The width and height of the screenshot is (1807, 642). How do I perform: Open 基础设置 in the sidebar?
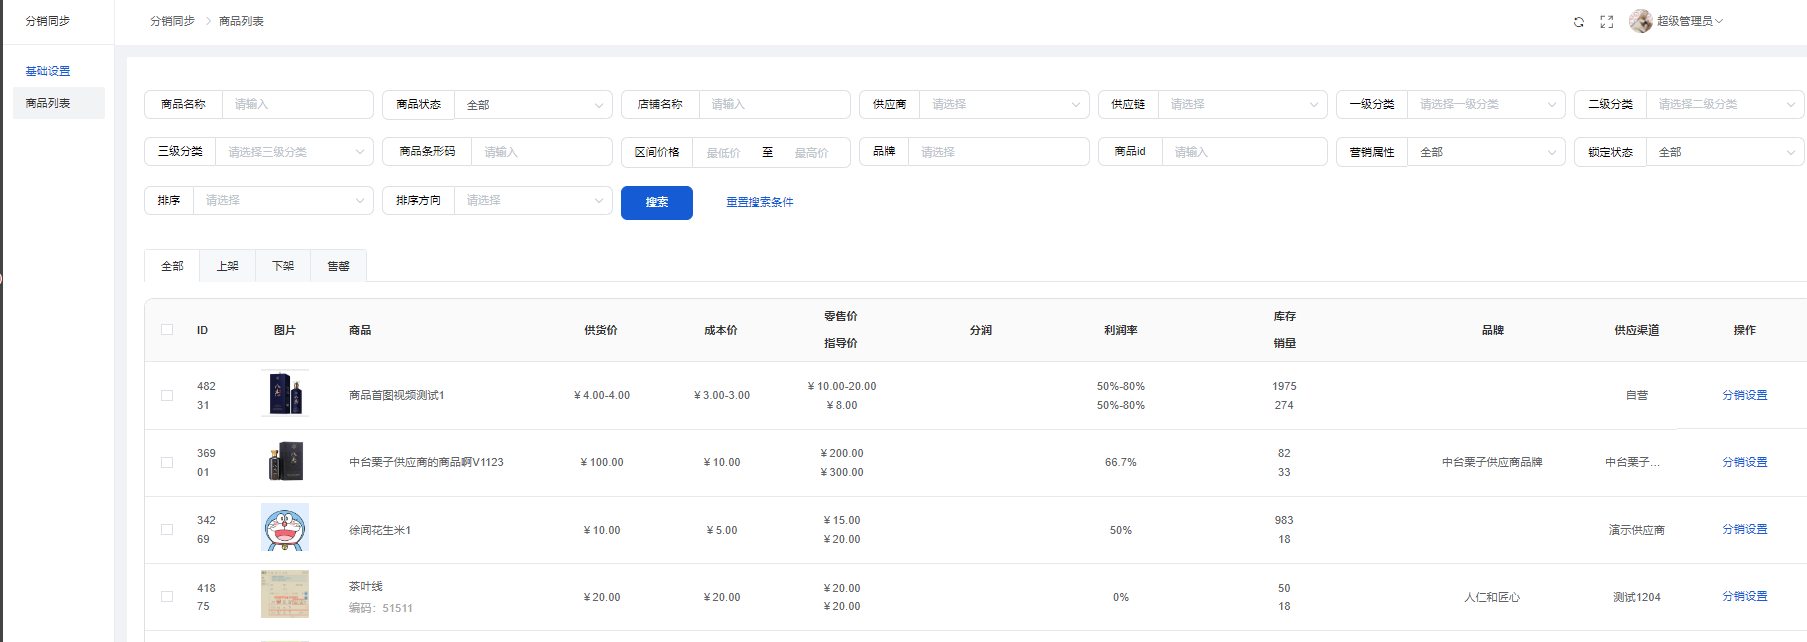click(48, 71)
